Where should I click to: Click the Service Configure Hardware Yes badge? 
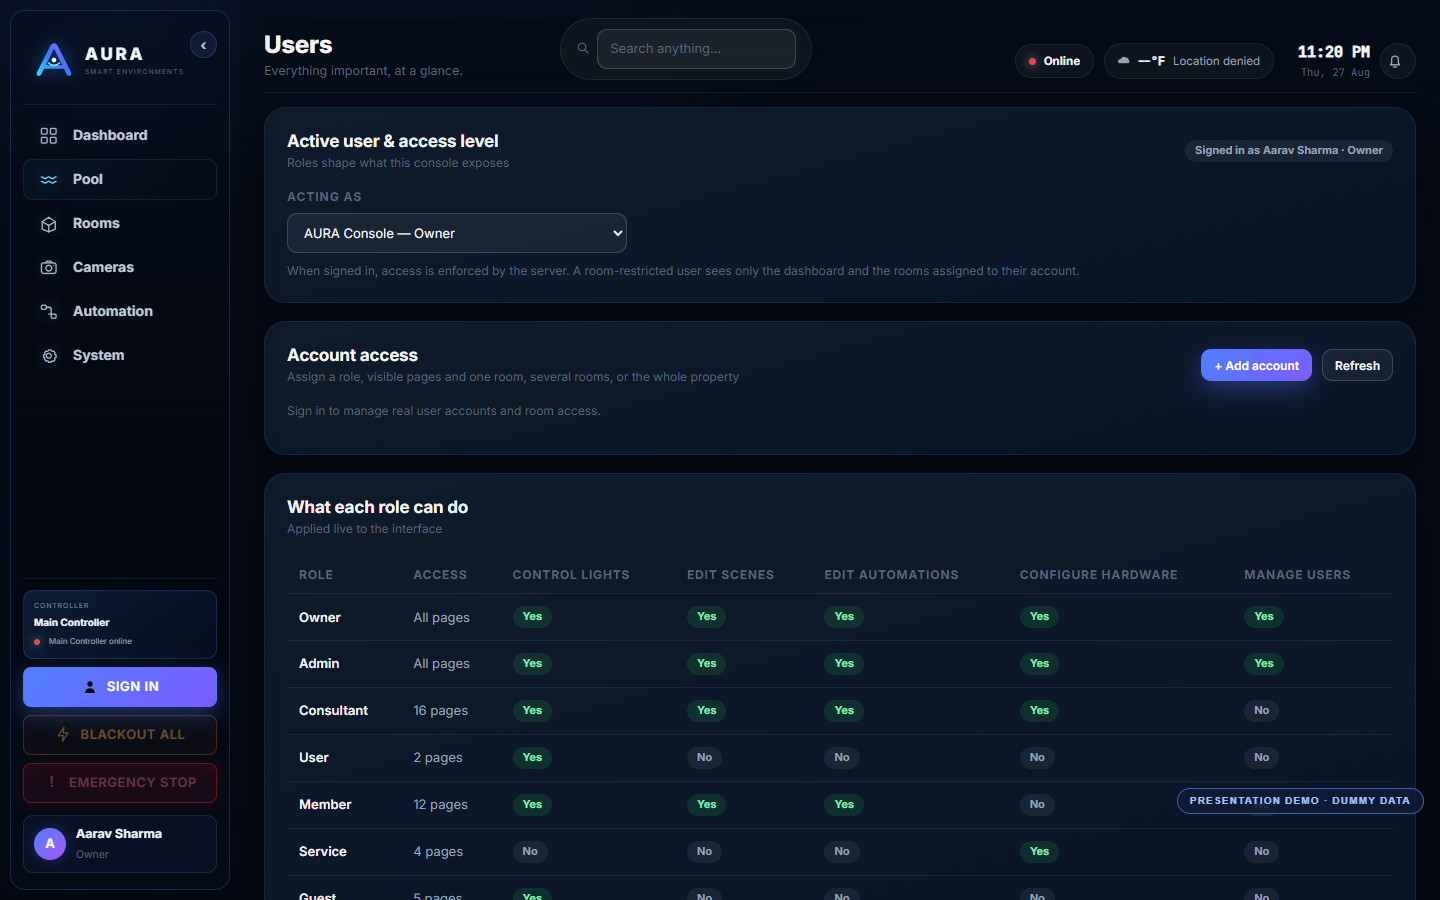(x=1040, y=852)
